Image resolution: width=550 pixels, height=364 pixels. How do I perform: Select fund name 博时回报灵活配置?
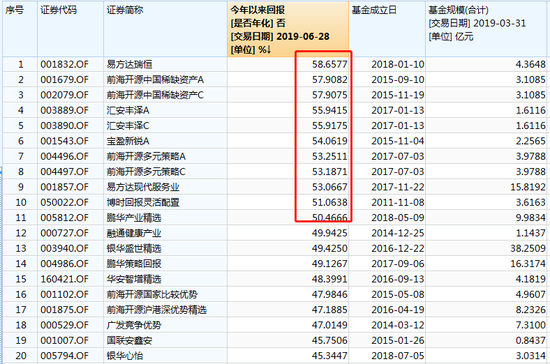click(x=143, y=202)
